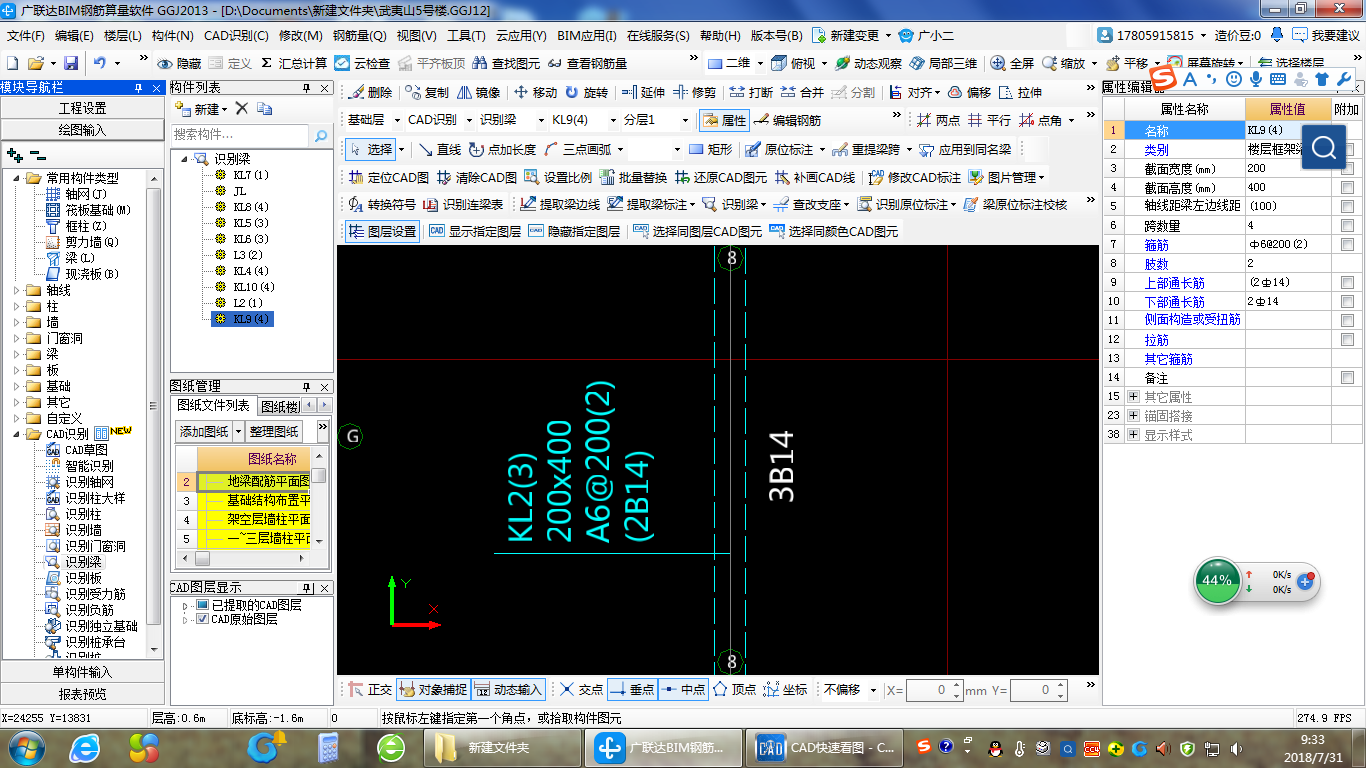Toggle 对象捕捉 object snap

coord(433,690)
